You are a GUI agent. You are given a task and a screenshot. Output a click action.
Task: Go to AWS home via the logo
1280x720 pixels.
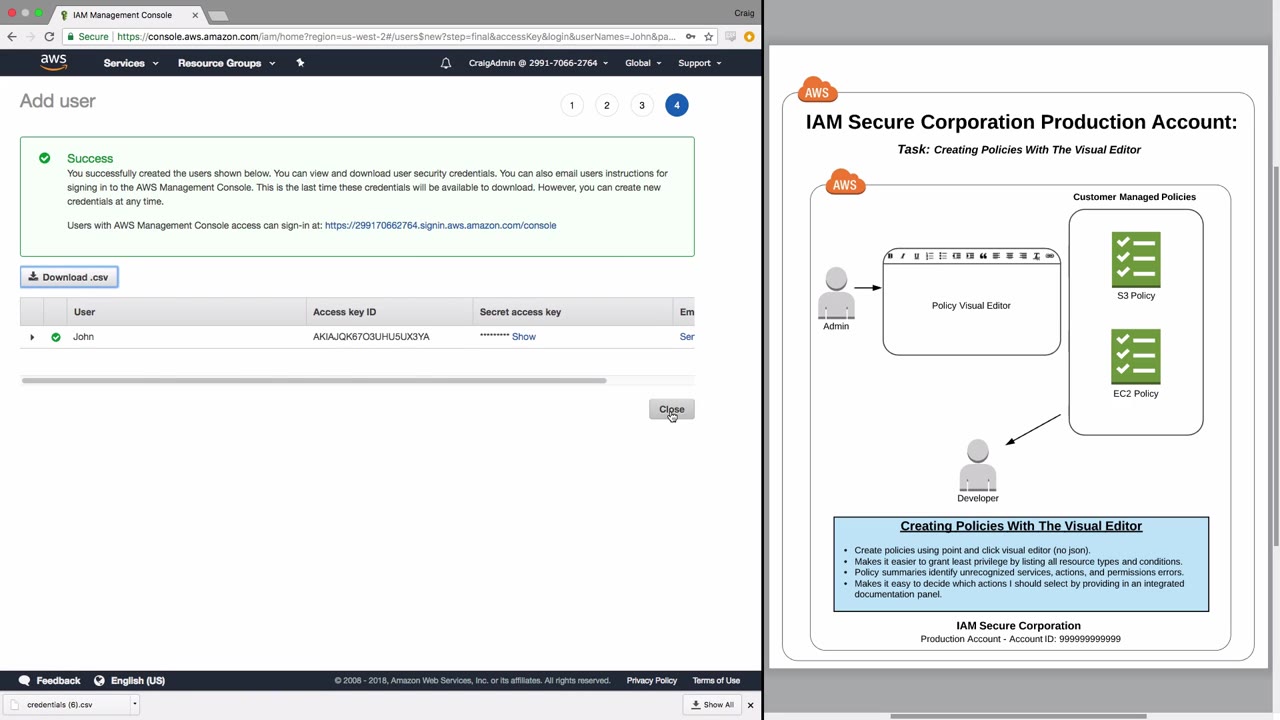pyautogui.click(x=54, y=62)
